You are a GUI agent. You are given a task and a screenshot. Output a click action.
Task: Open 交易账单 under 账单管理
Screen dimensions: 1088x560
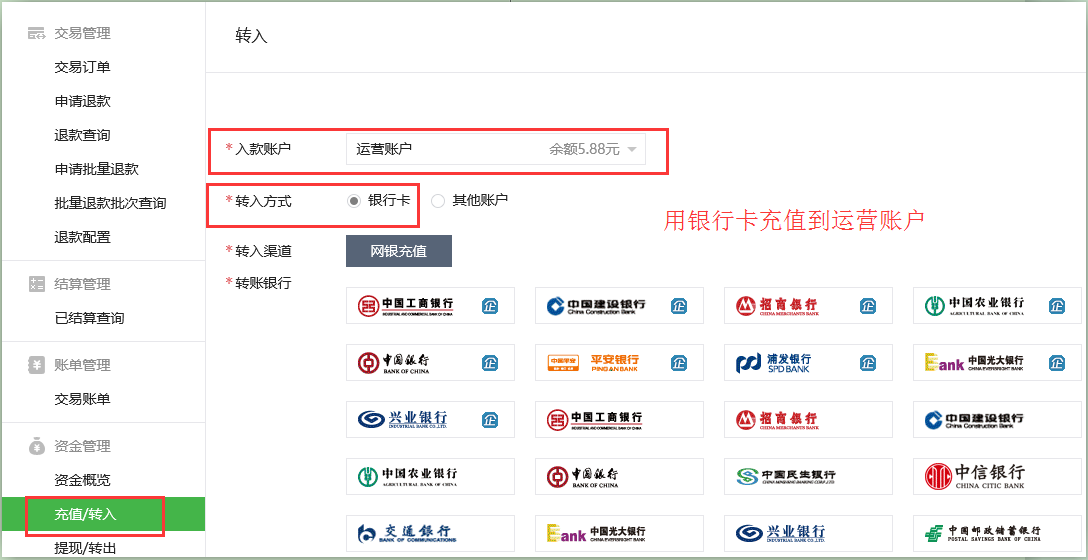coord(83,400)
